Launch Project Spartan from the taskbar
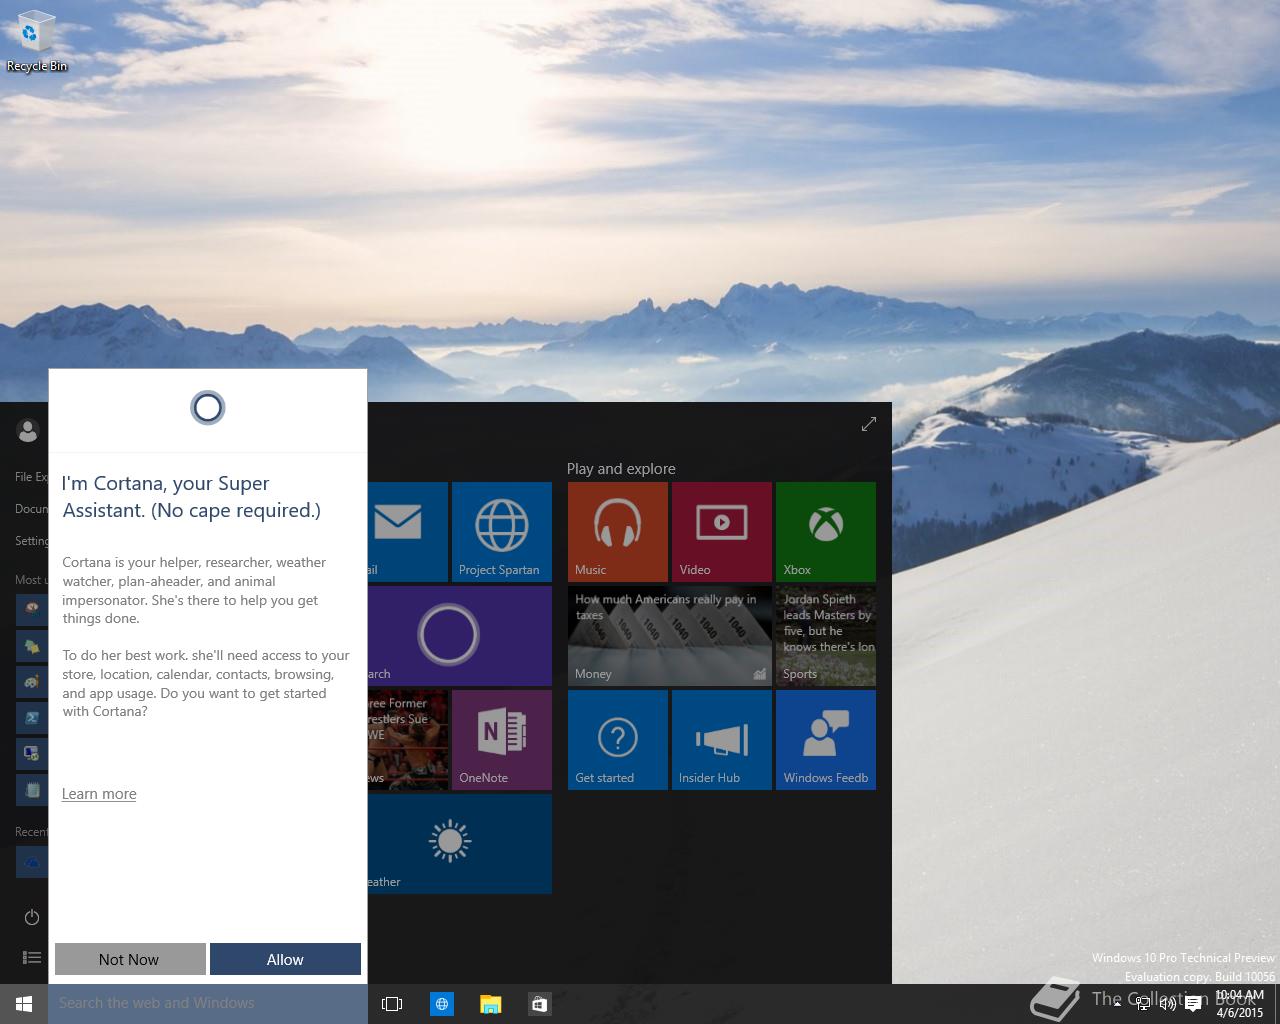This screenshot has width=1280, height=1024. (x=441, y=1004)
